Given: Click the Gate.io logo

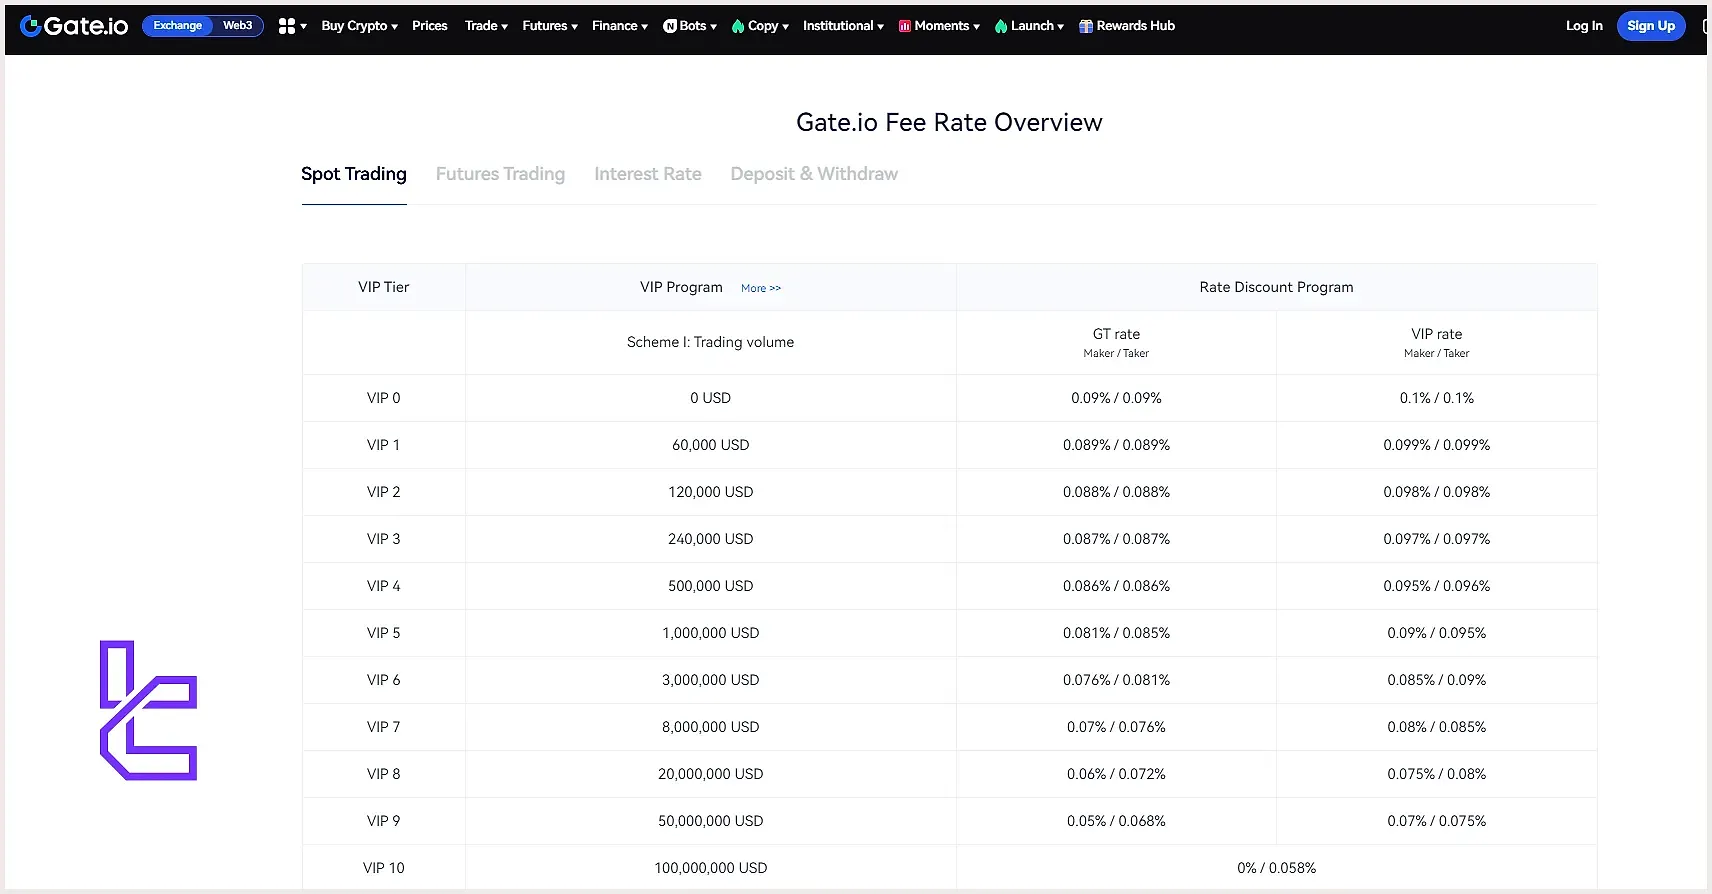Looking at the screenshot, I should pos(74,26).
